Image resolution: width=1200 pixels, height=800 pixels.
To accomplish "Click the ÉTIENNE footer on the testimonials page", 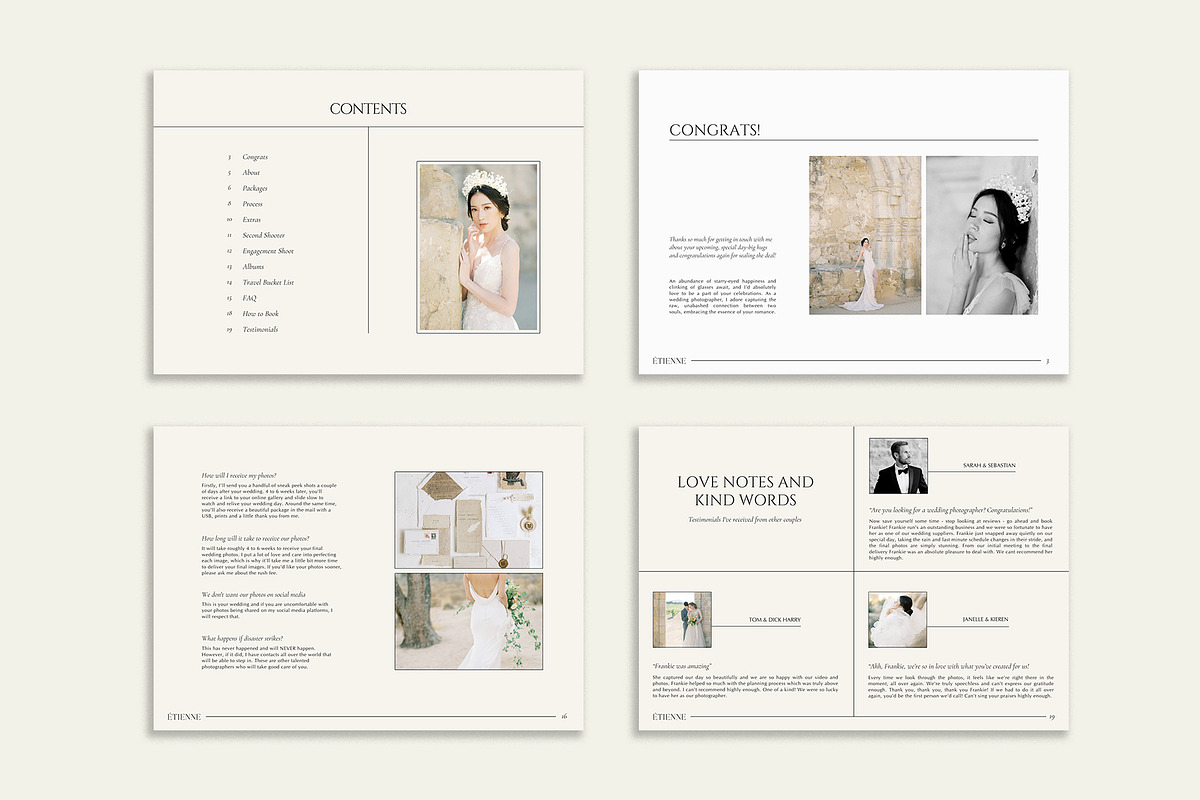I will pos(670,717).
